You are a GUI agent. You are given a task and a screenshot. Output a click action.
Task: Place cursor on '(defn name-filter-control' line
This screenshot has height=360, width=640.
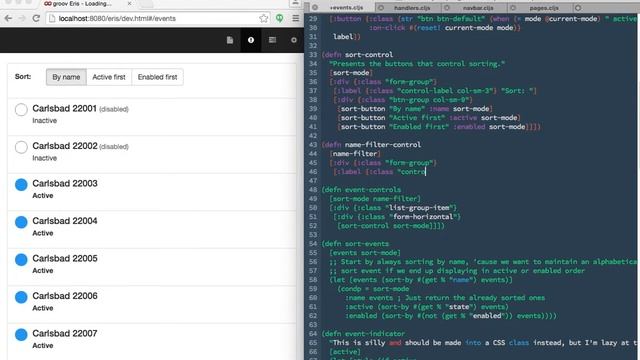[x=371, y=145]
